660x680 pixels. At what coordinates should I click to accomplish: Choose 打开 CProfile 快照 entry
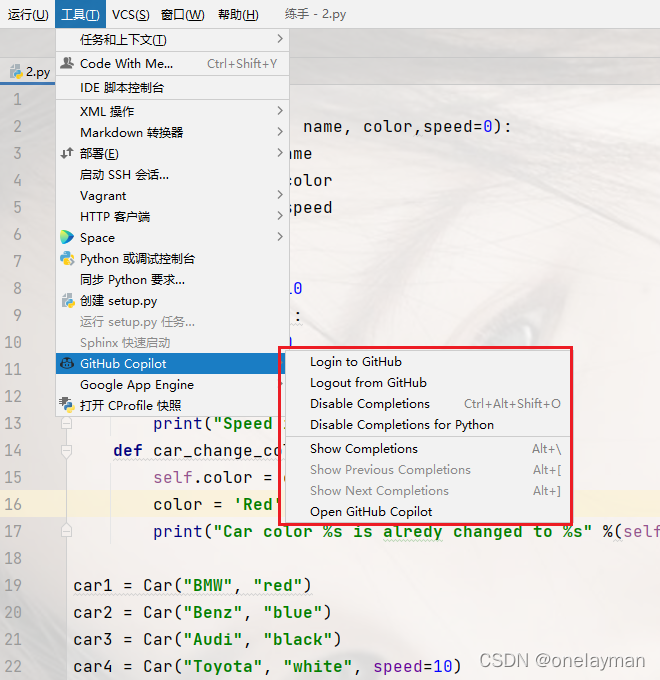(169, 405)
